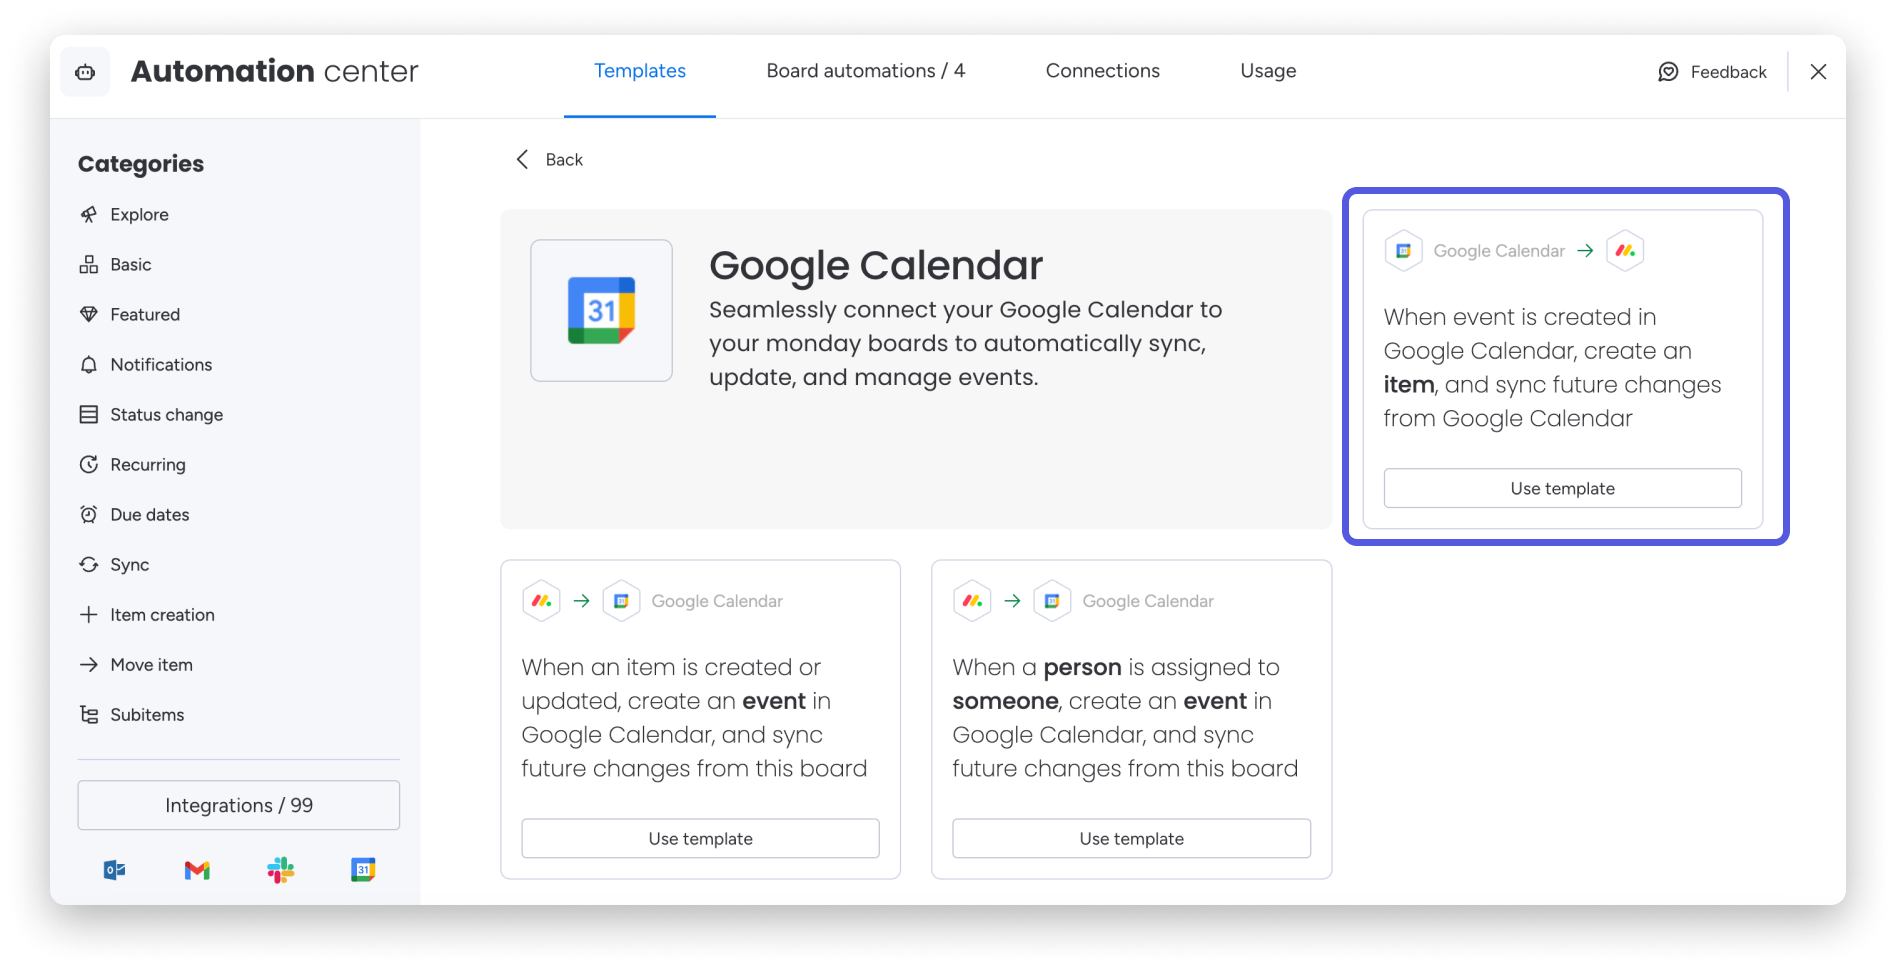Click bold 'event' in item created template
Viewport: 1896px width, 970px height.
coord(774,701)
